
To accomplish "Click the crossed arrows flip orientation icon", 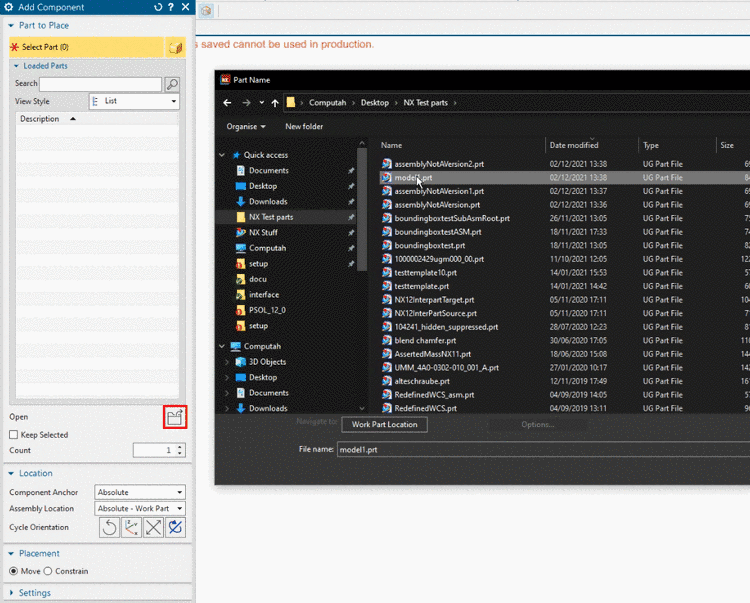I will coord(153,527).
